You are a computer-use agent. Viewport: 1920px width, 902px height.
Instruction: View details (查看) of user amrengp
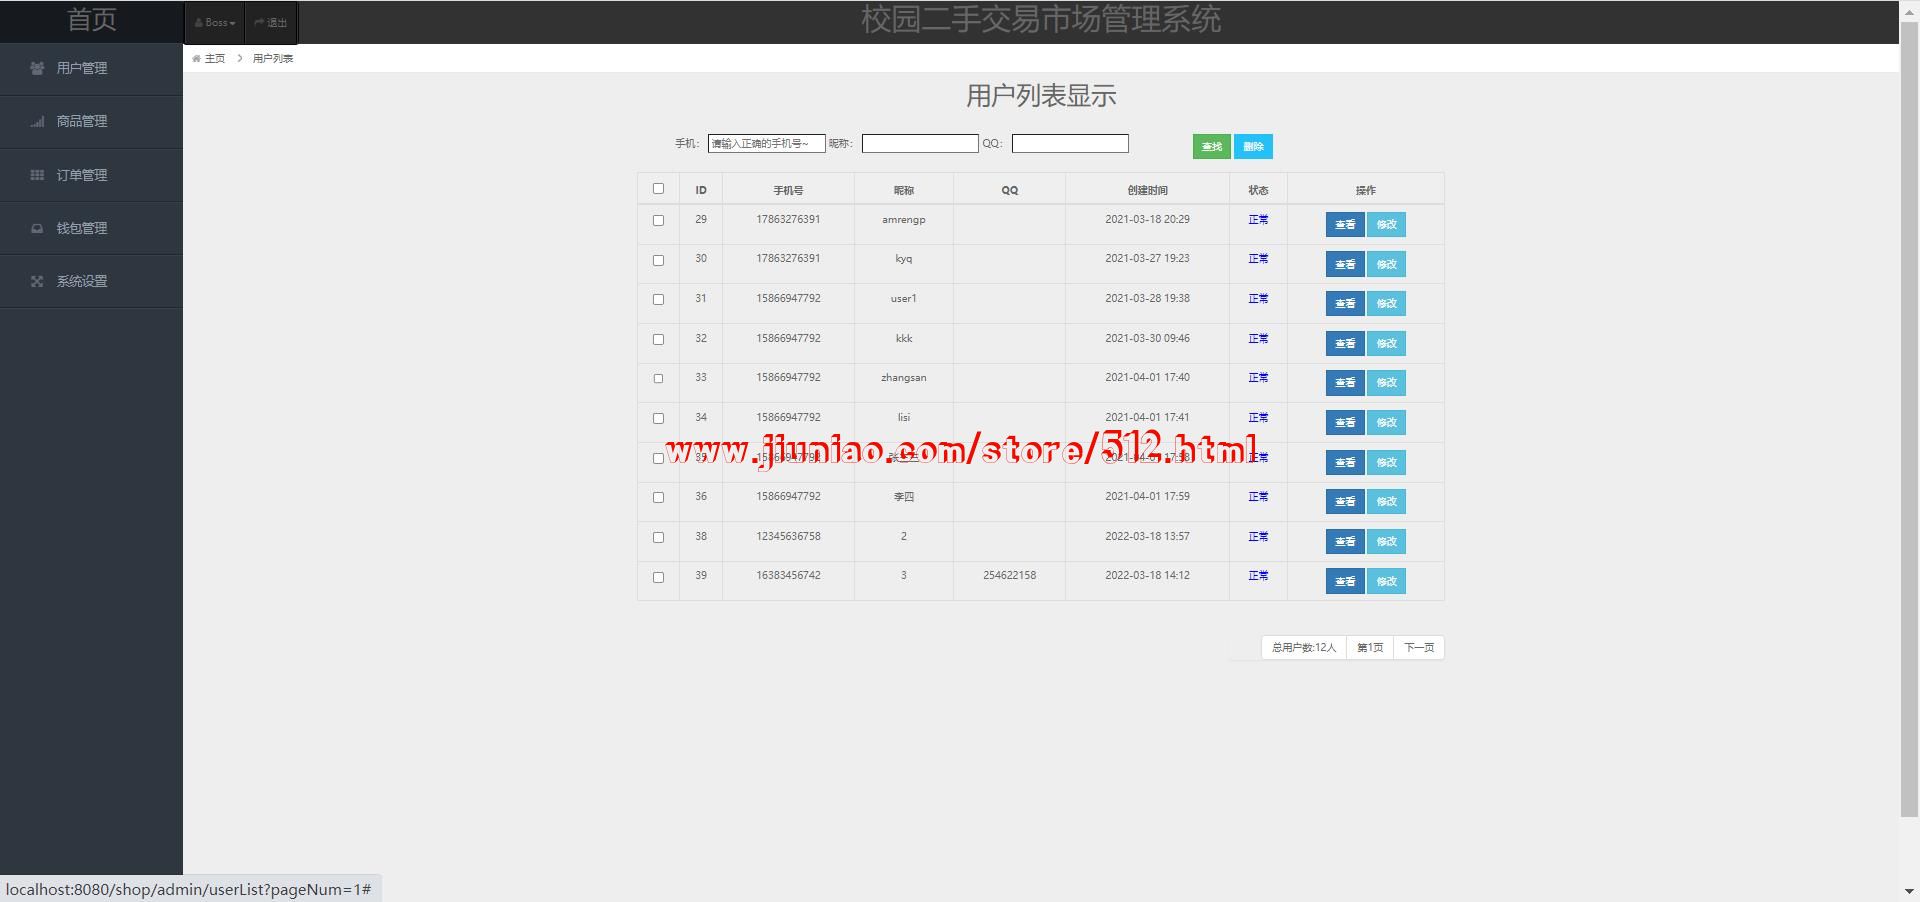click(x=1345, y=224)
